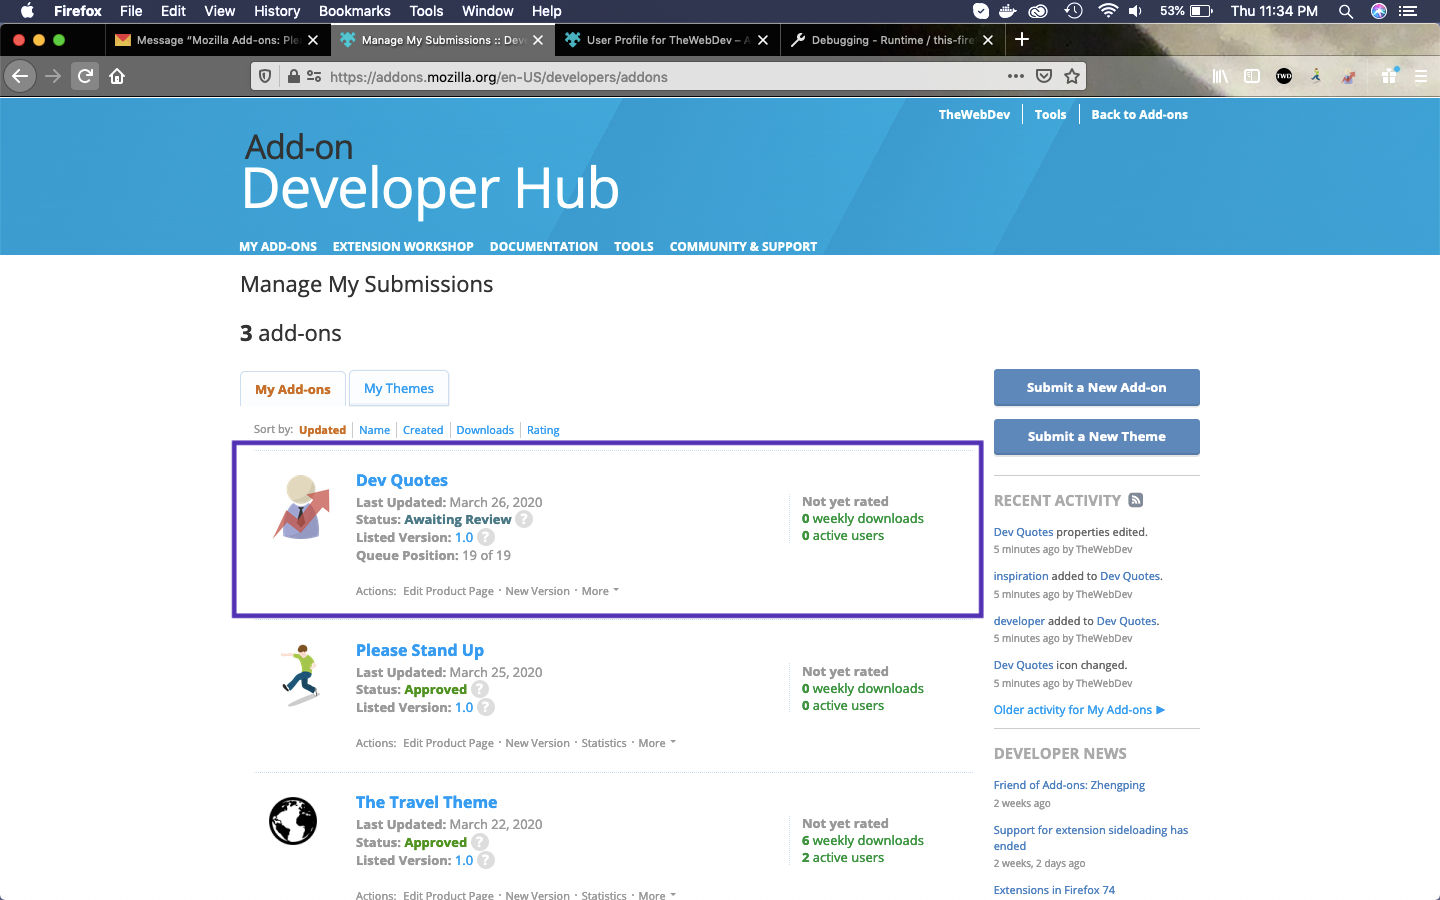Reload the current page

[85, 76]
